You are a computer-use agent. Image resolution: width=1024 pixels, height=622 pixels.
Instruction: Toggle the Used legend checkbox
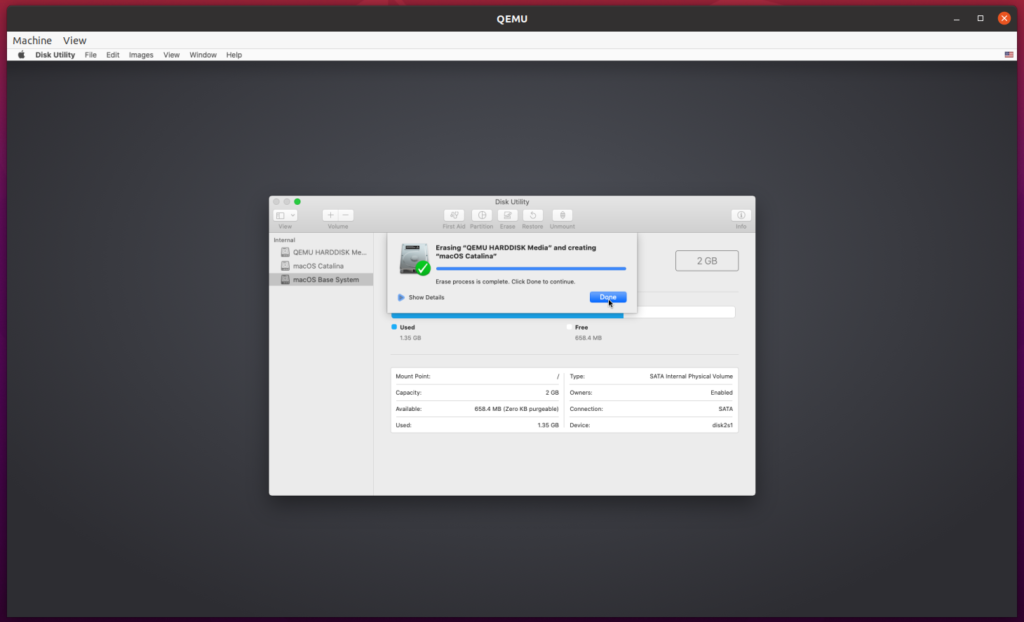point(393,327)
